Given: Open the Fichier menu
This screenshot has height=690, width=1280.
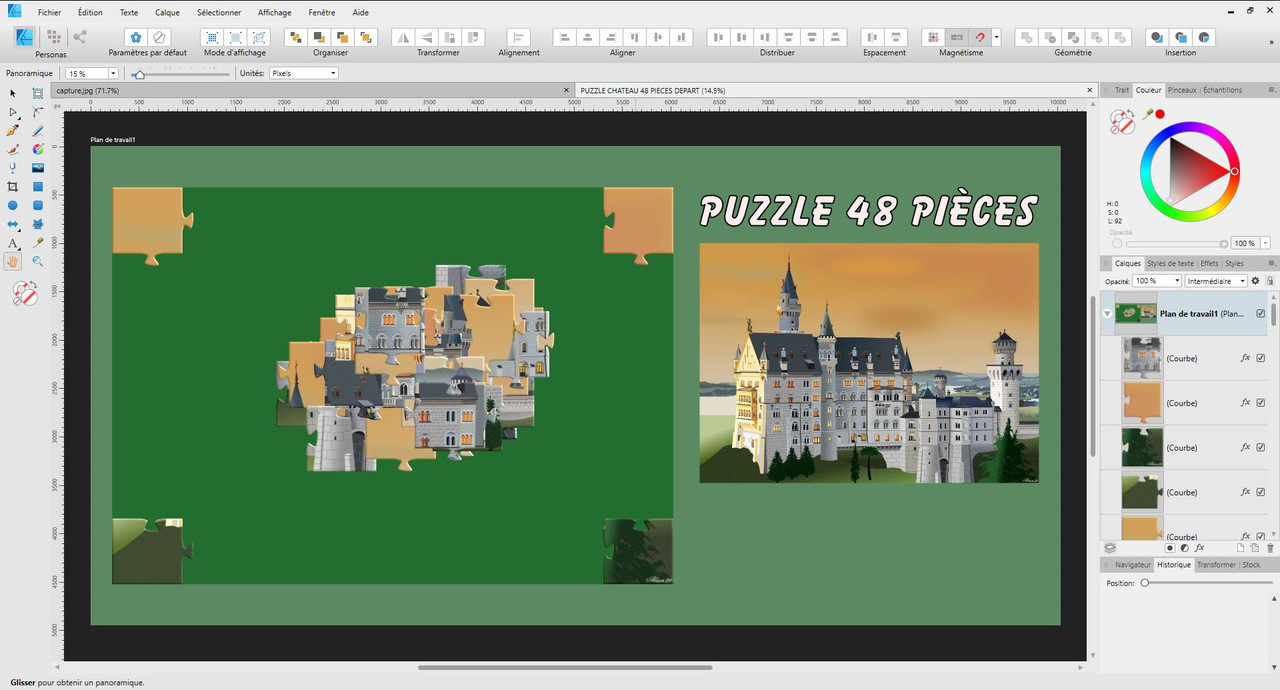Looking at the screenshot, I should [x=49, y=13].
